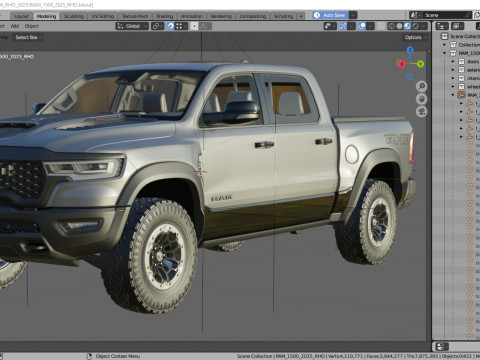This screenshot has height=360, width=480.
Task: Select material preview viewport shading
Action: click(x=407, y=26)
